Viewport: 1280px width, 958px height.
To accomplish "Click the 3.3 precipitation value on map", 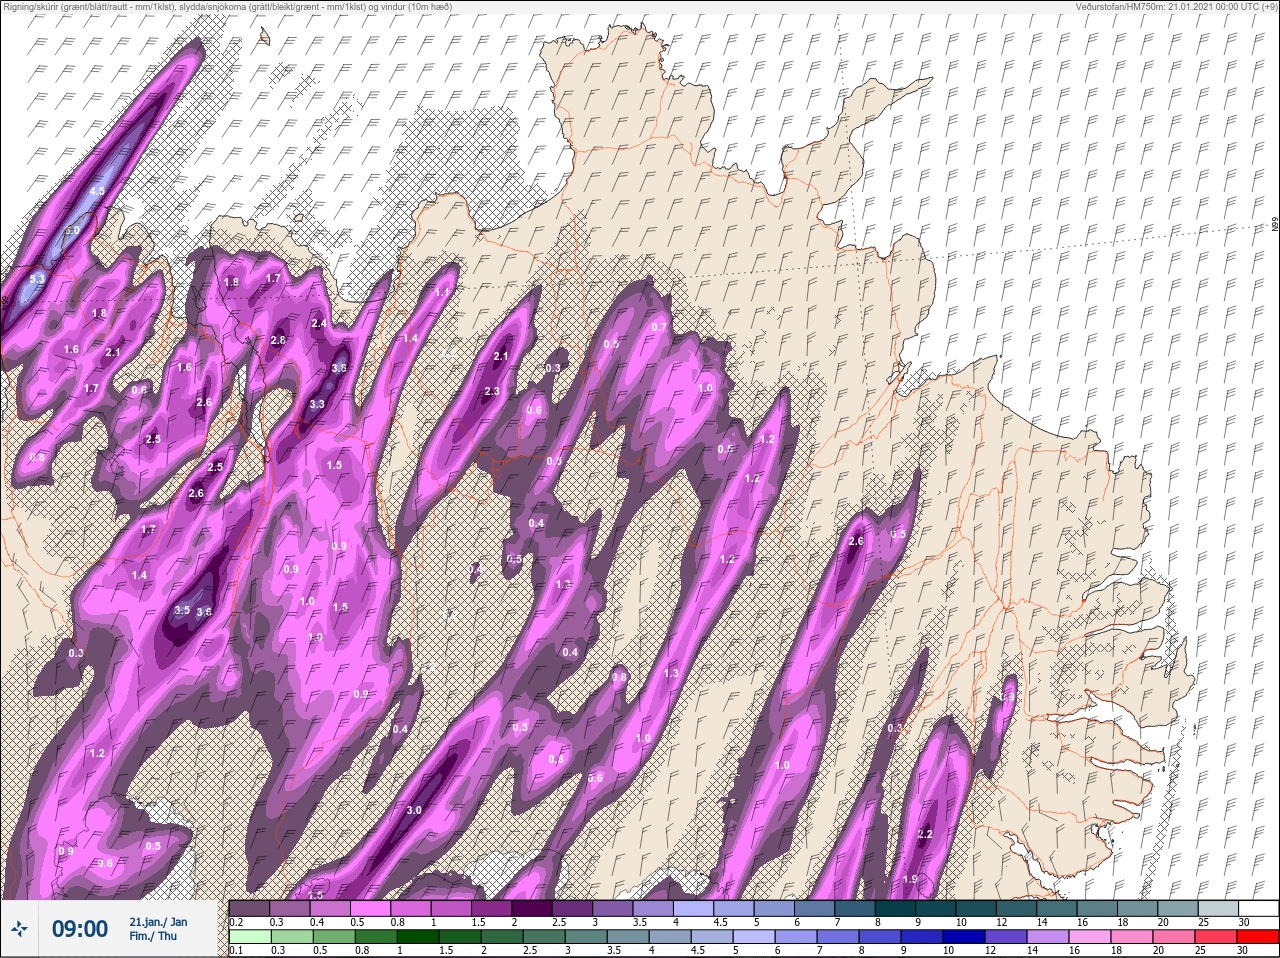I will click(317, 404).
